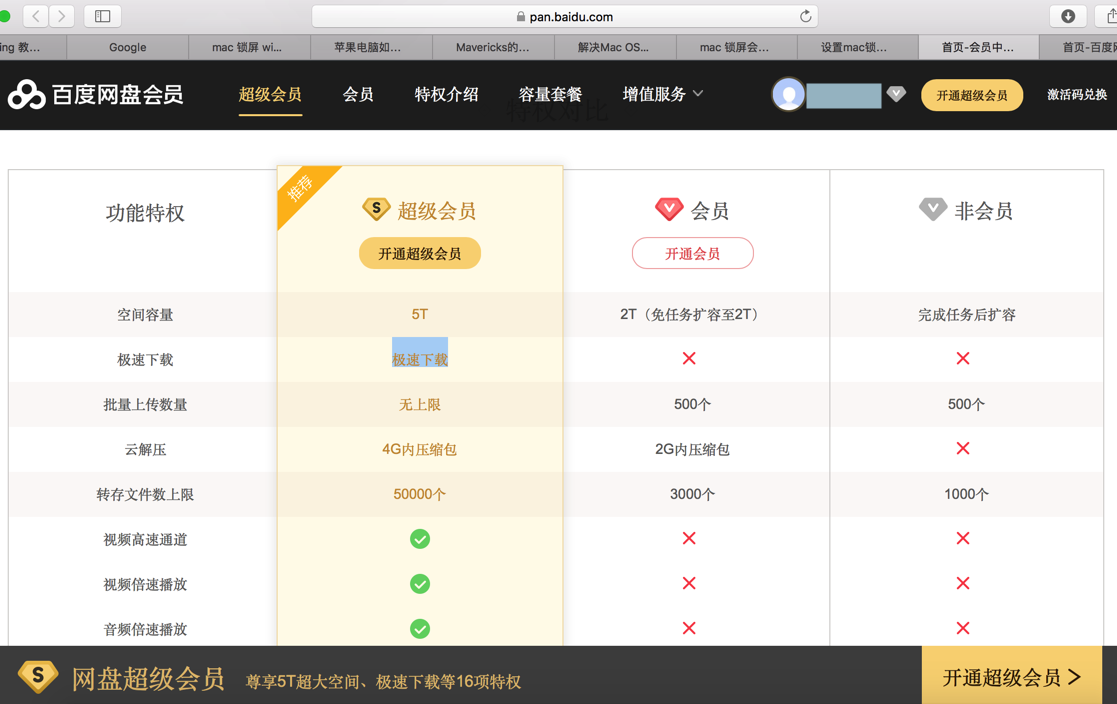The height and width of the screenshot is (704, 1117).
Task: Click the 功能特权 header
Action: 145,212
